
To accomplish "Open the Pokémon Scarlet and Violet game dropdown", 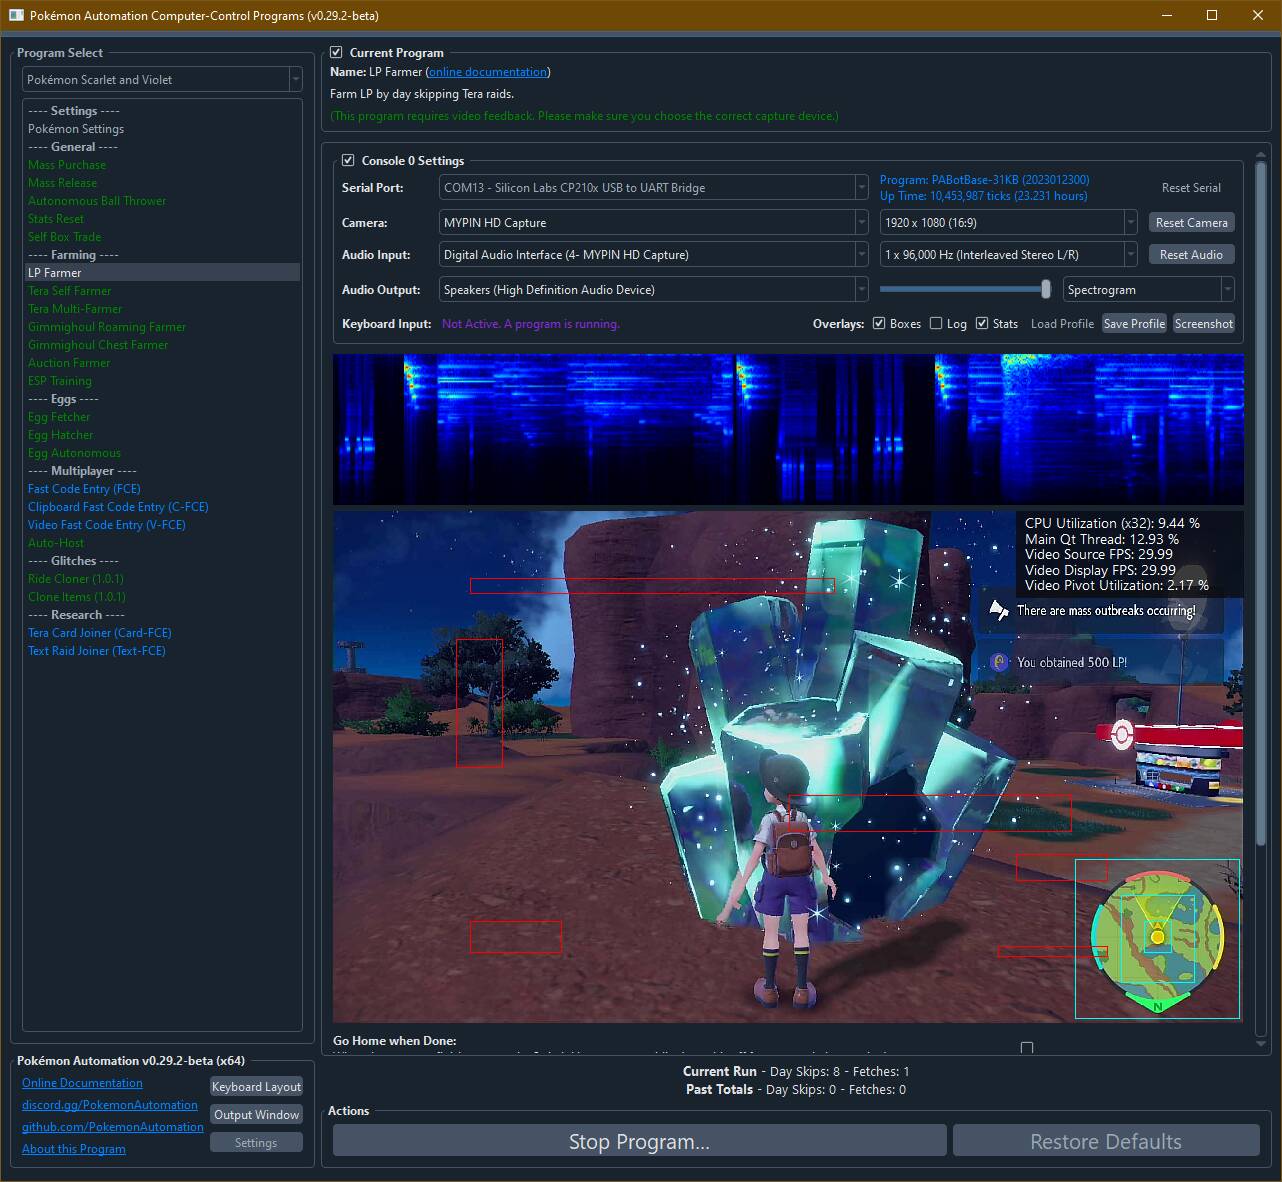I will coord(162,80).
